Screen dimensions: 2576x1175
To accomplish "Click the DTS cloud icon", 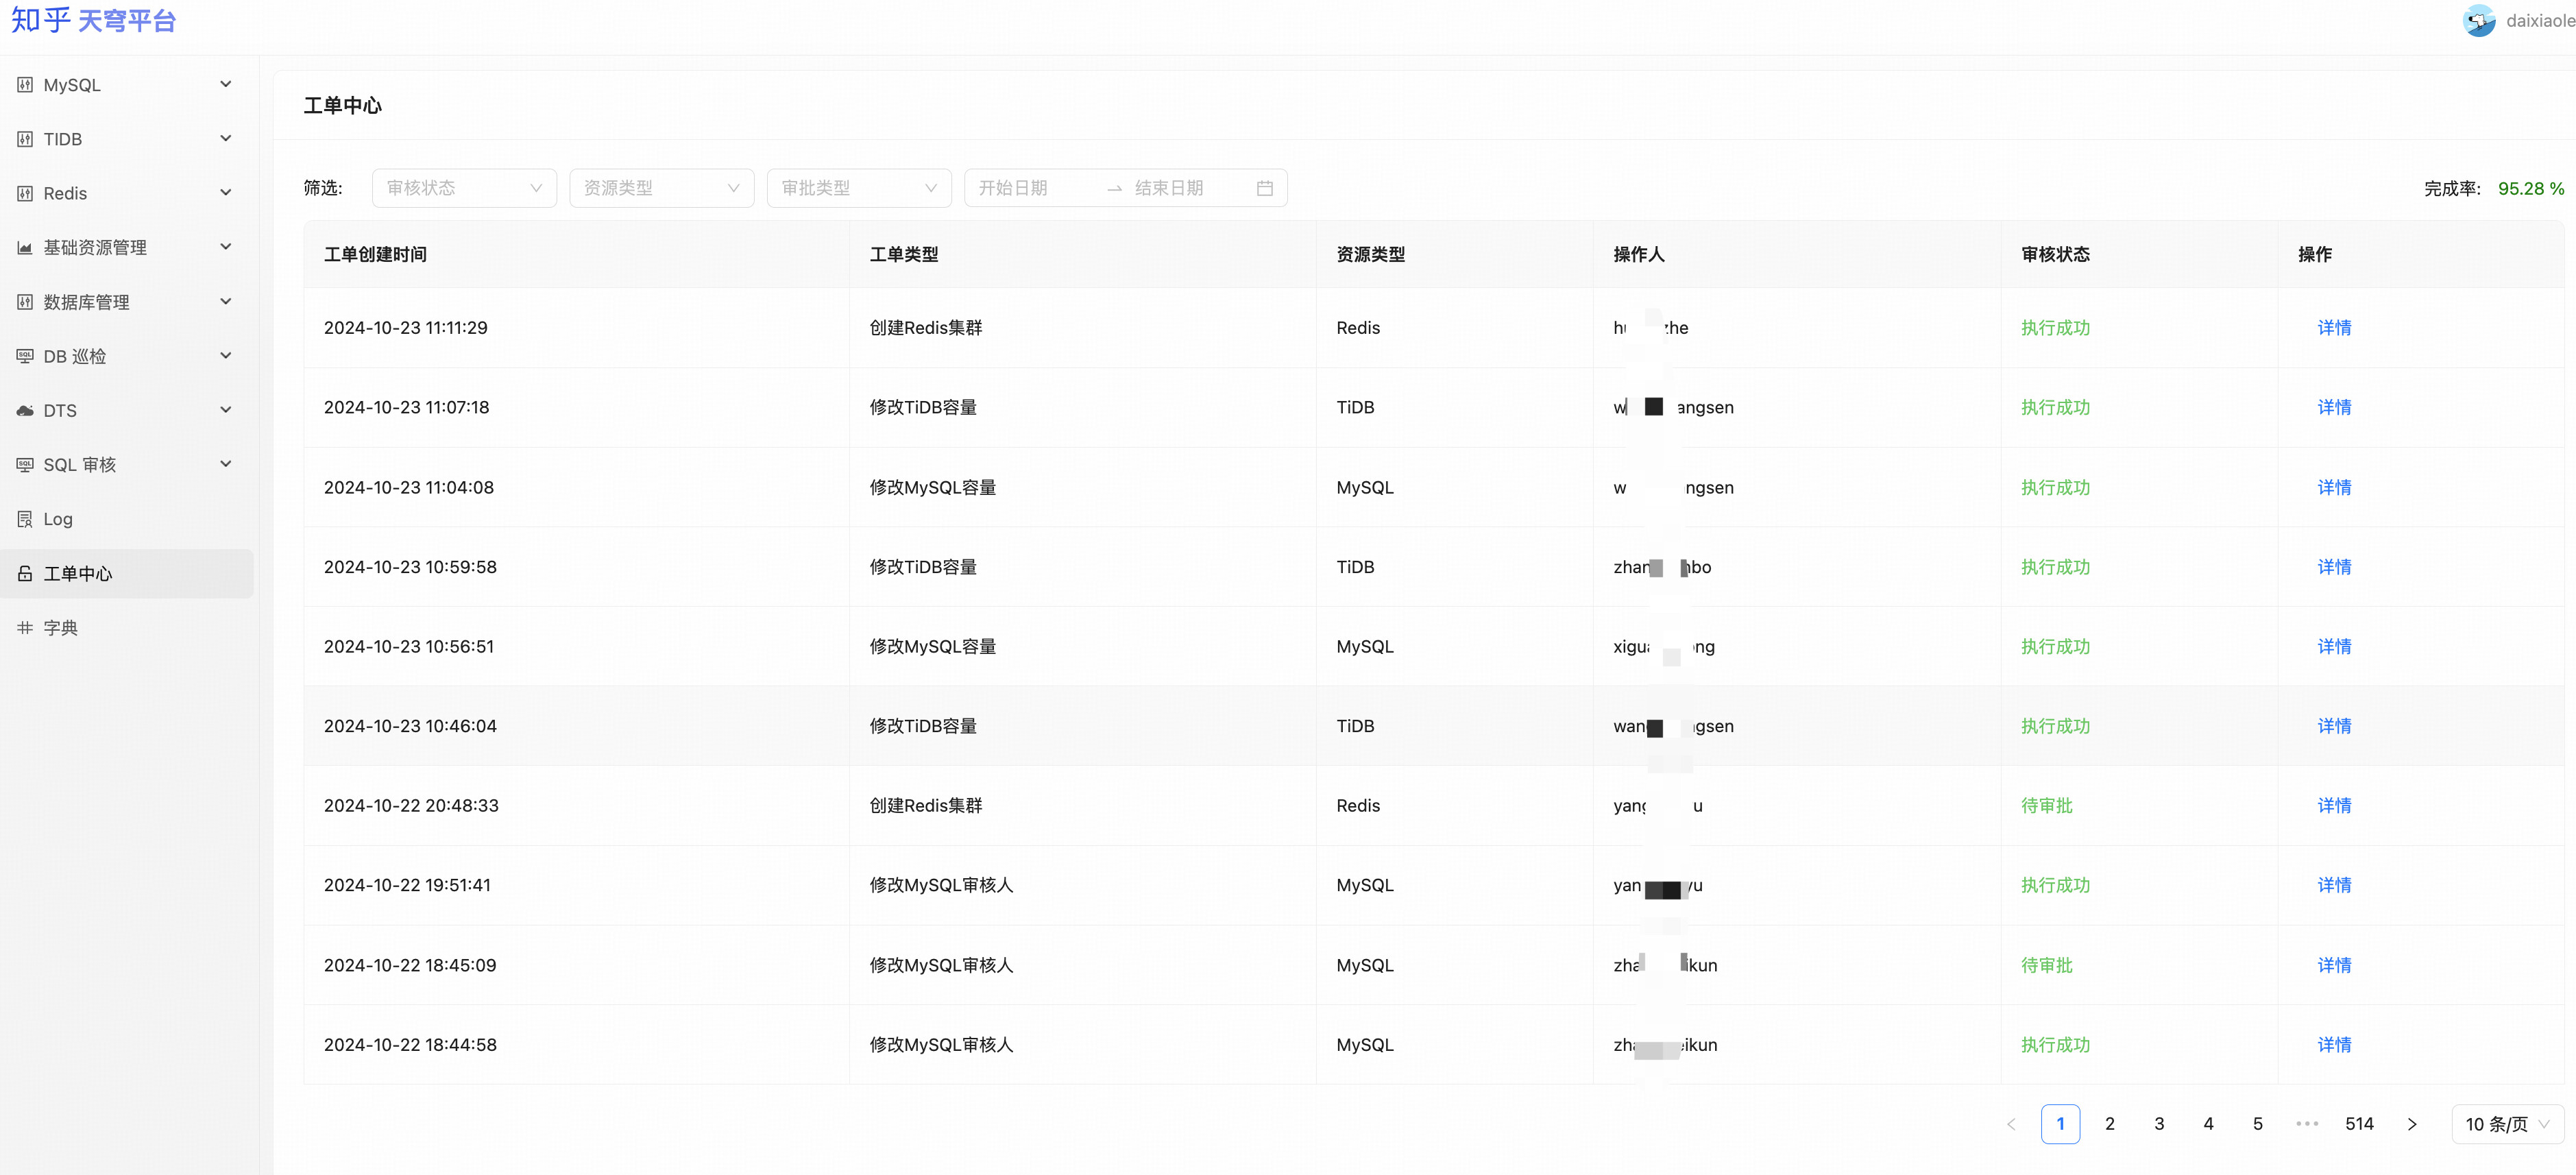I will coord(25,410).
